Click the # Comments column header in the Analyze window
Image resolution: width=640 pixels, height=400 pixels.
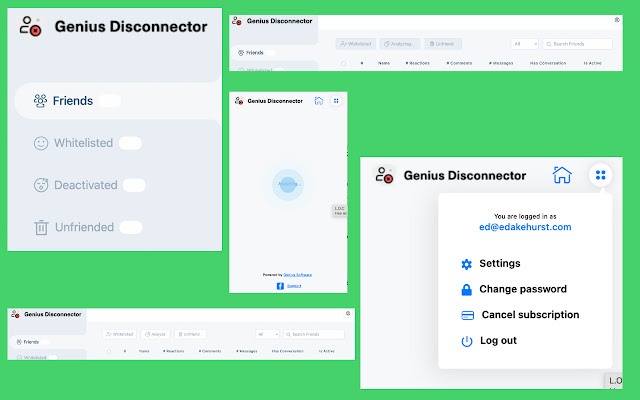pyautogui.click(x=210, y=351)
